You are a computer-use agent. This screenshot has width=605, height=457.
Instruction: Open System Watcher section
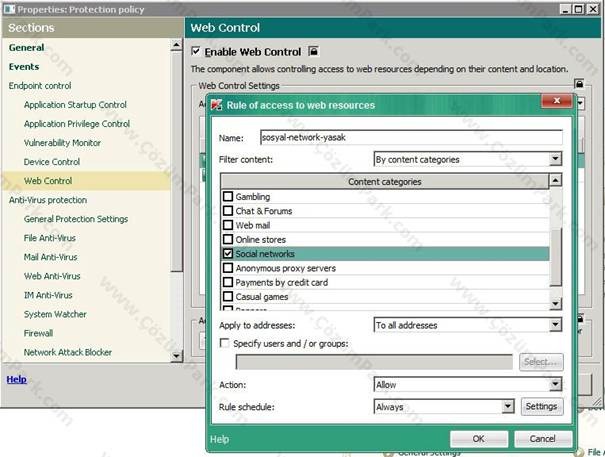coord(55,314)
